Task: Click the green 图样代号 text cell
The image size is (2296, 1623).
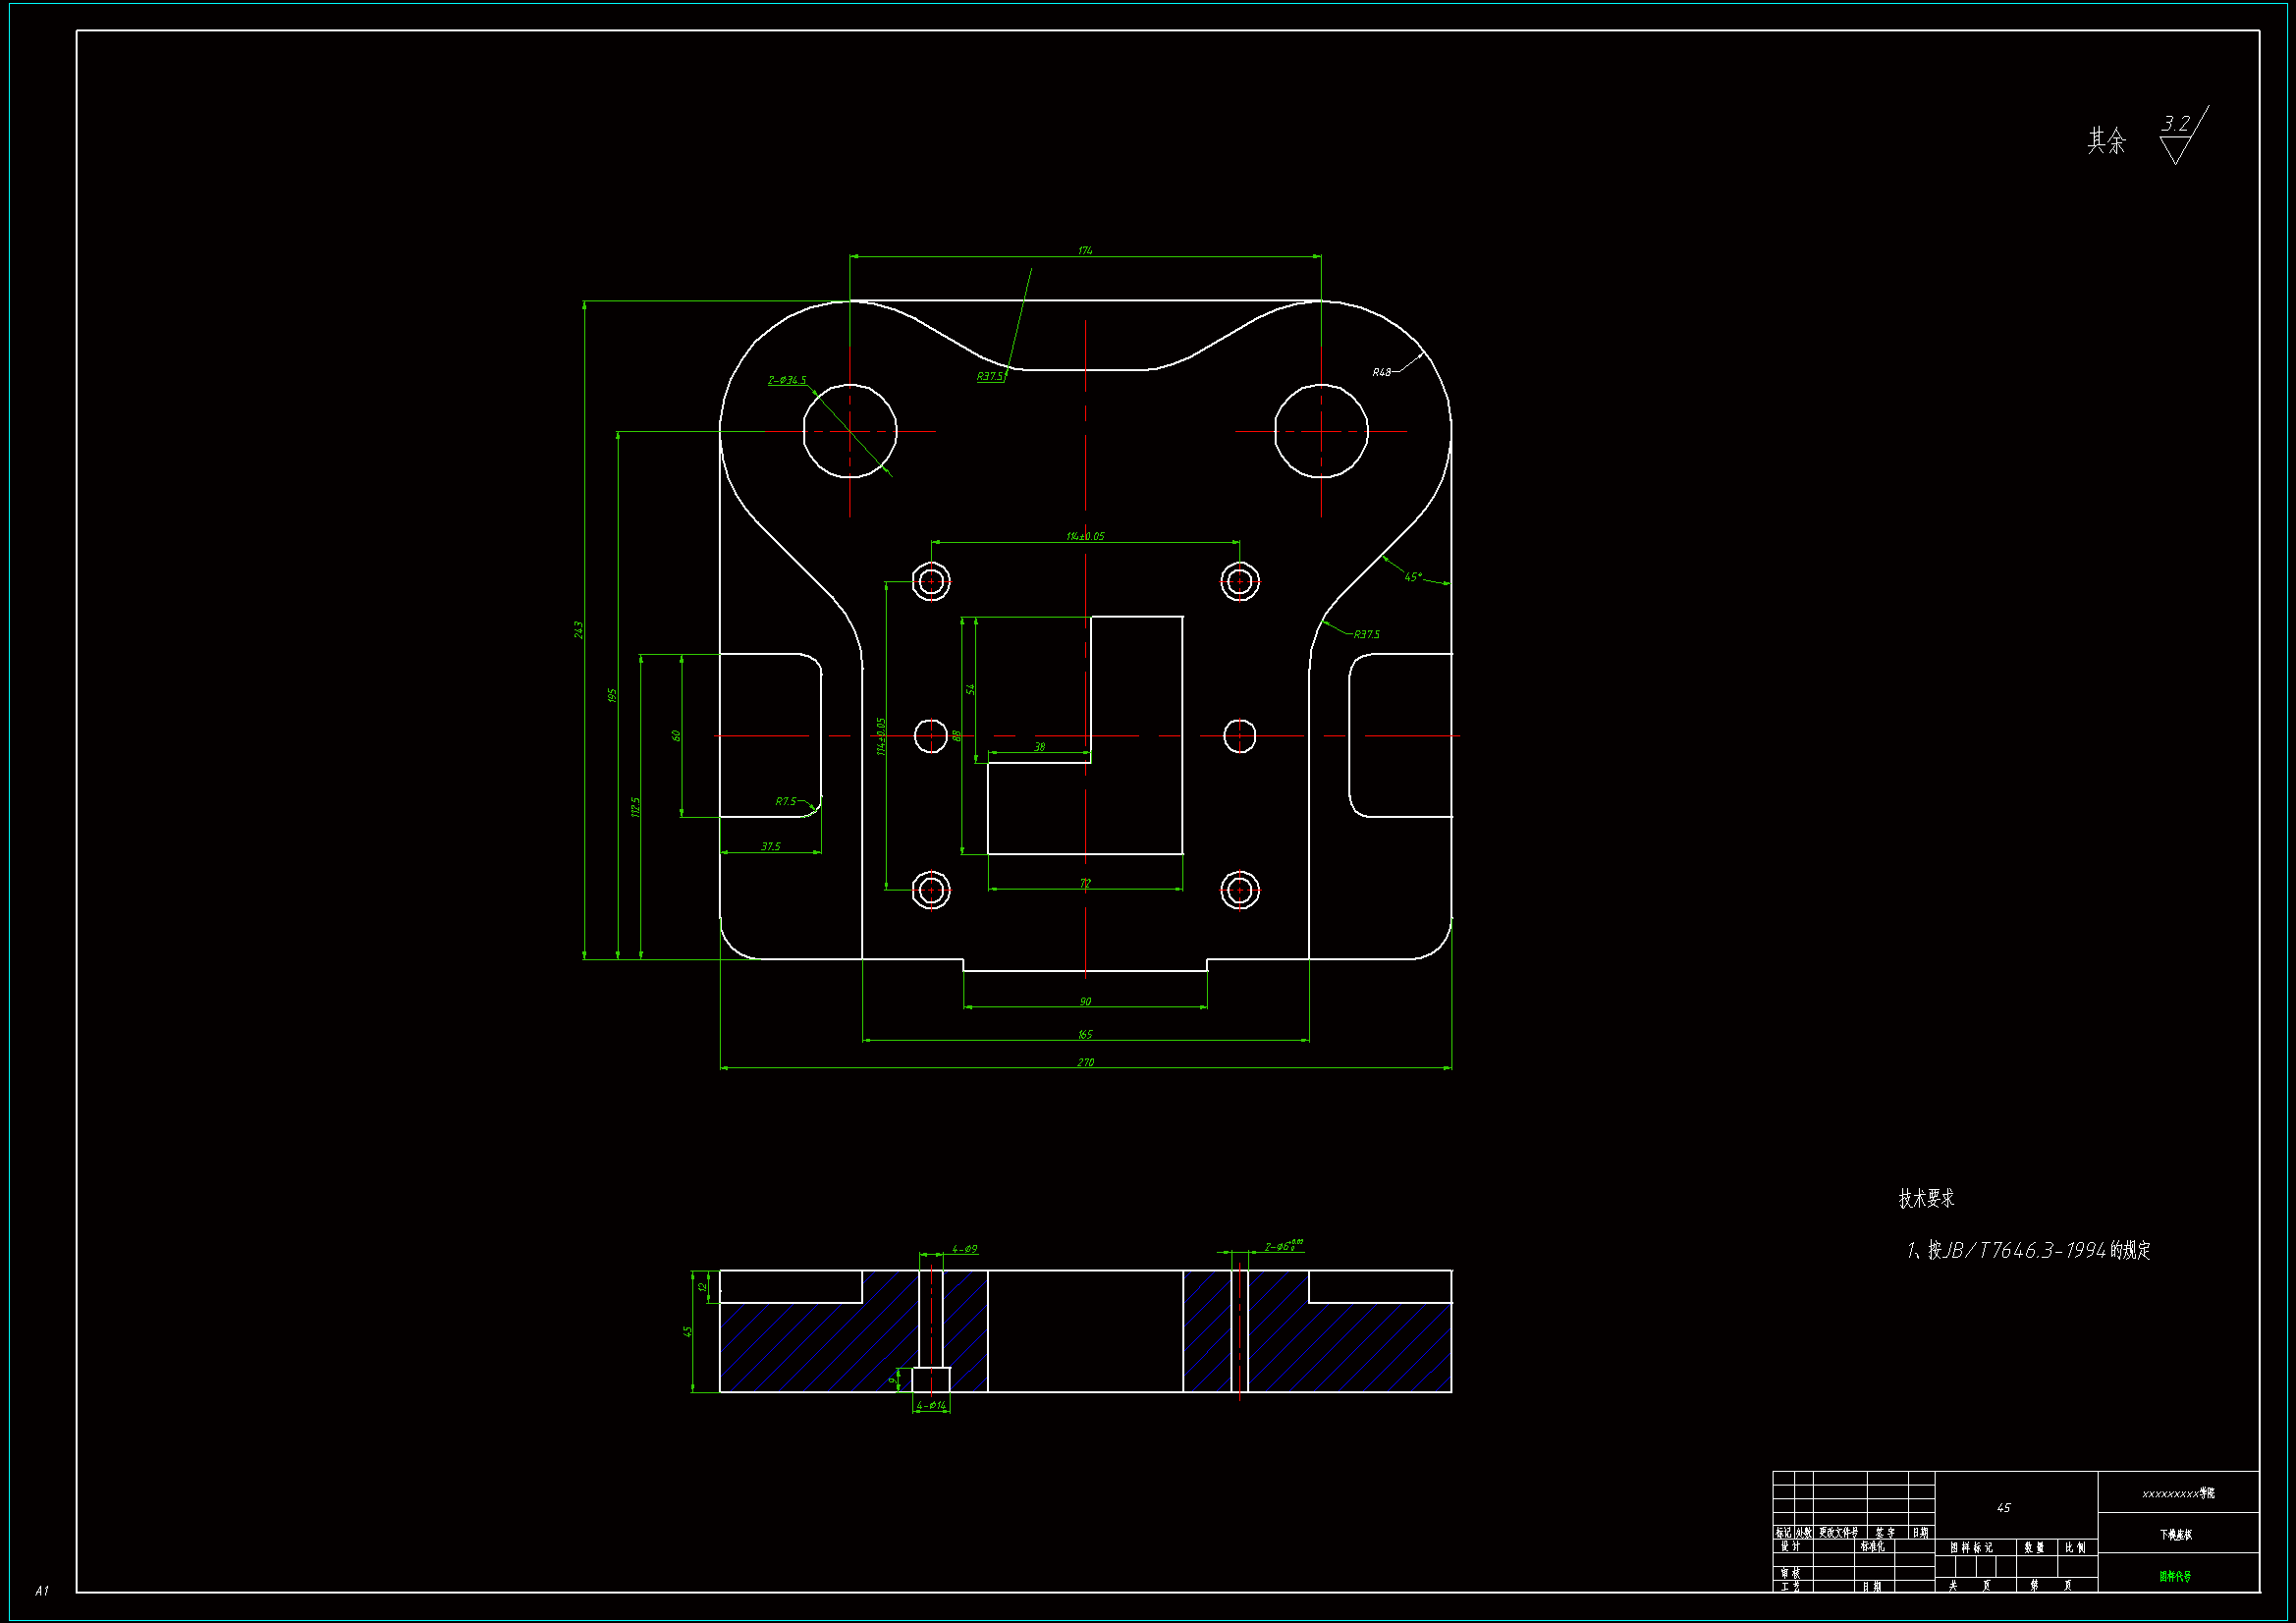Action: pos(2175,1576)
